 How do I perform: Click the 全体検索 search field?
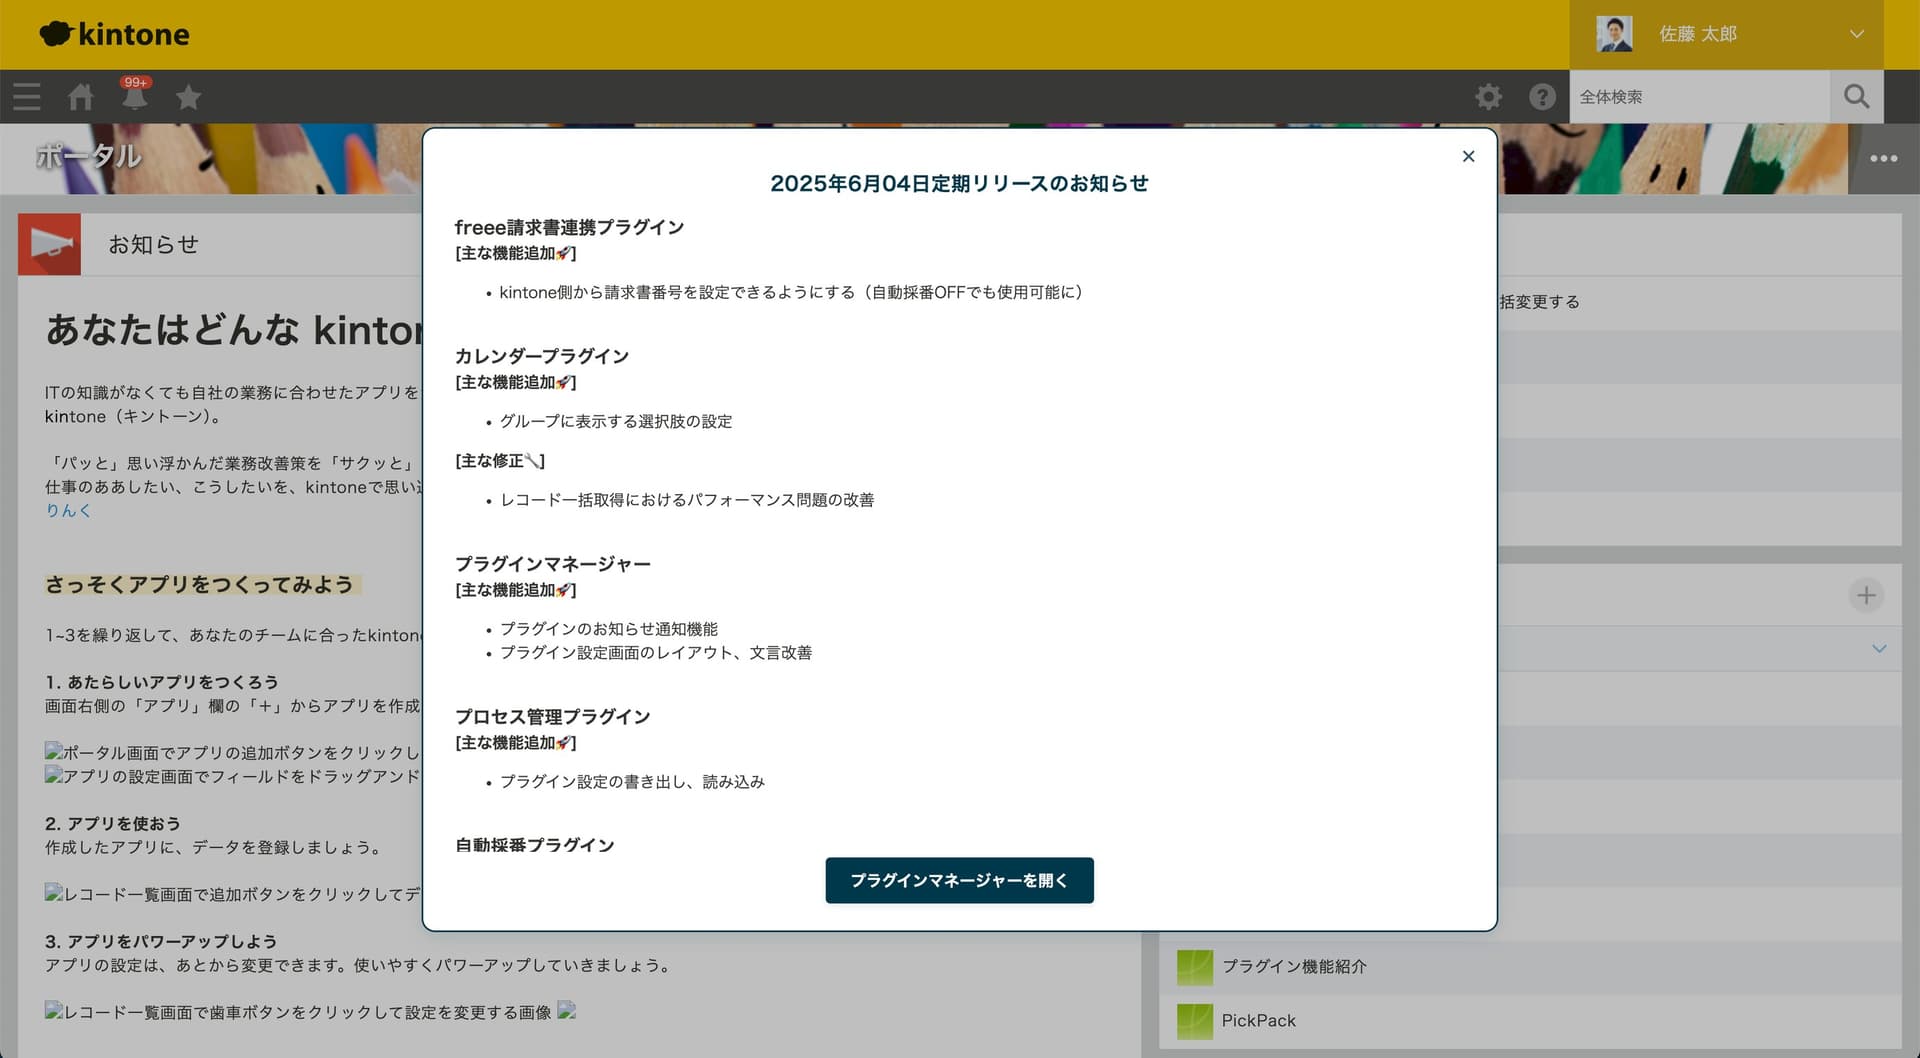coord(1699,97)
